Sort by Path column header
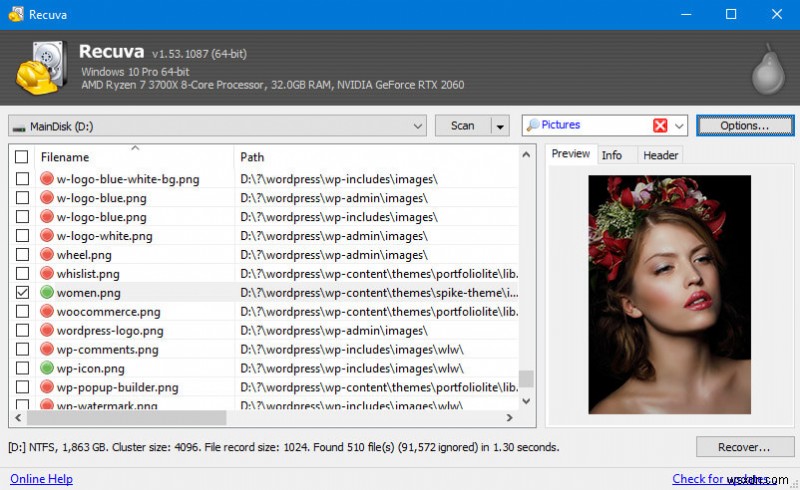Viewport: 800px width, 490px height. tap(252, 157)
